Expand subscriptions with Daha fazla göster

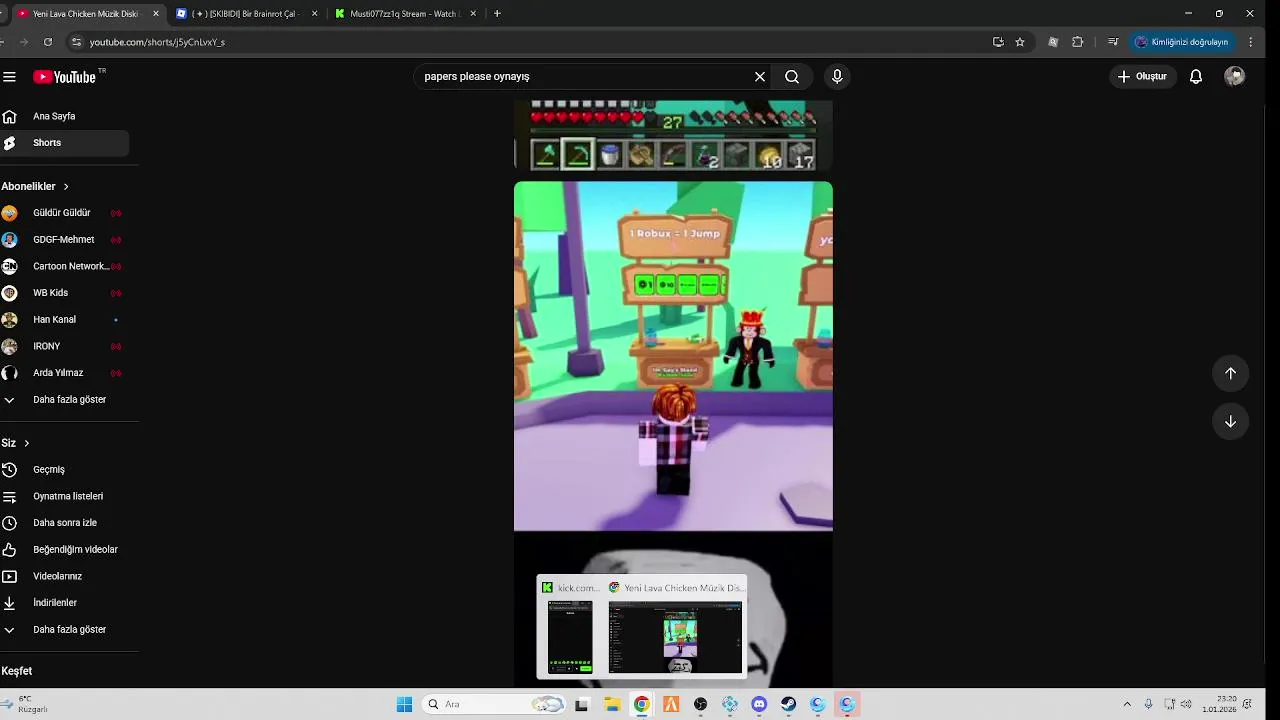pos(64,400)
